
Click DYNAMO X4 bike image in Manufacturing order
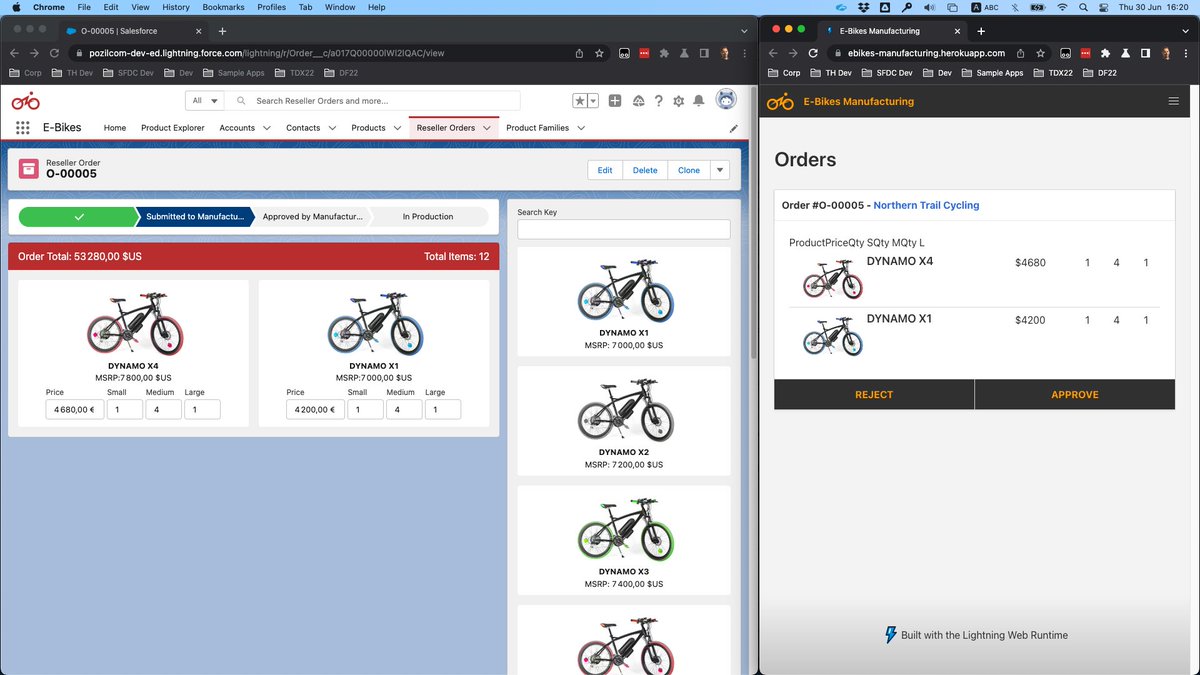tap(832, 279)
